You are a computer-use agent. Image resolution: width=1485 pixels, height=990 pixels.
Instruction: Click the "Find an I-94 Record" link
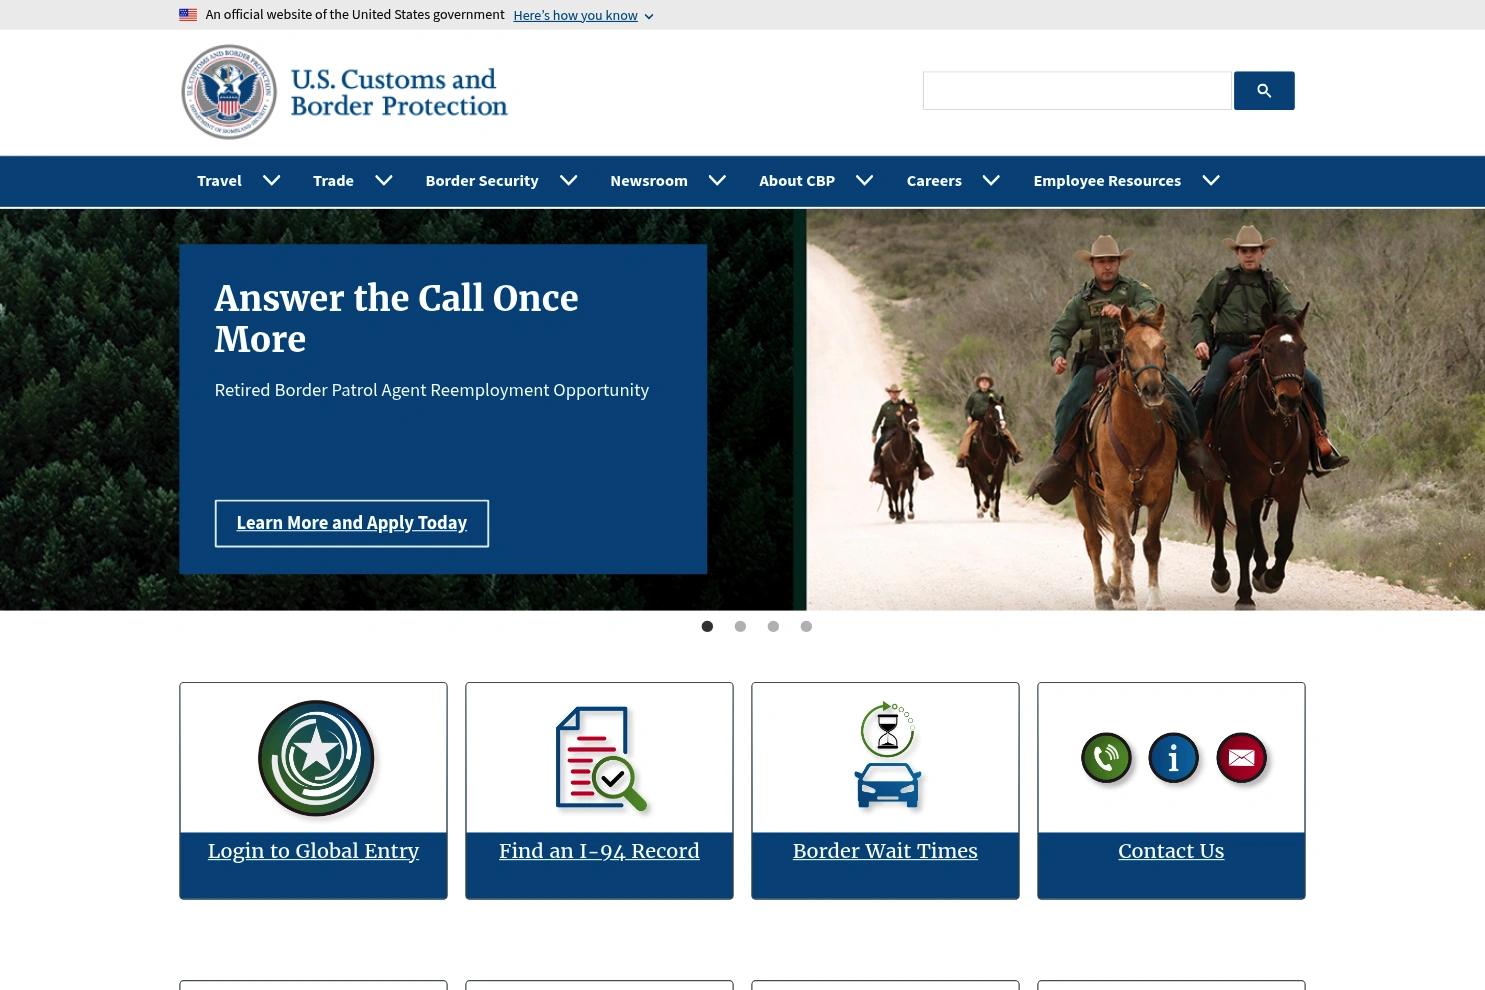[x=599, y=851]
